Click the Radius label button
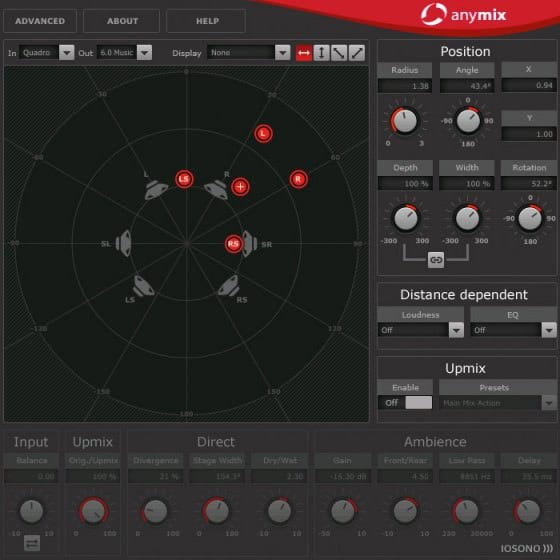The width and height of the screenshot is (560, 560). 405,70
